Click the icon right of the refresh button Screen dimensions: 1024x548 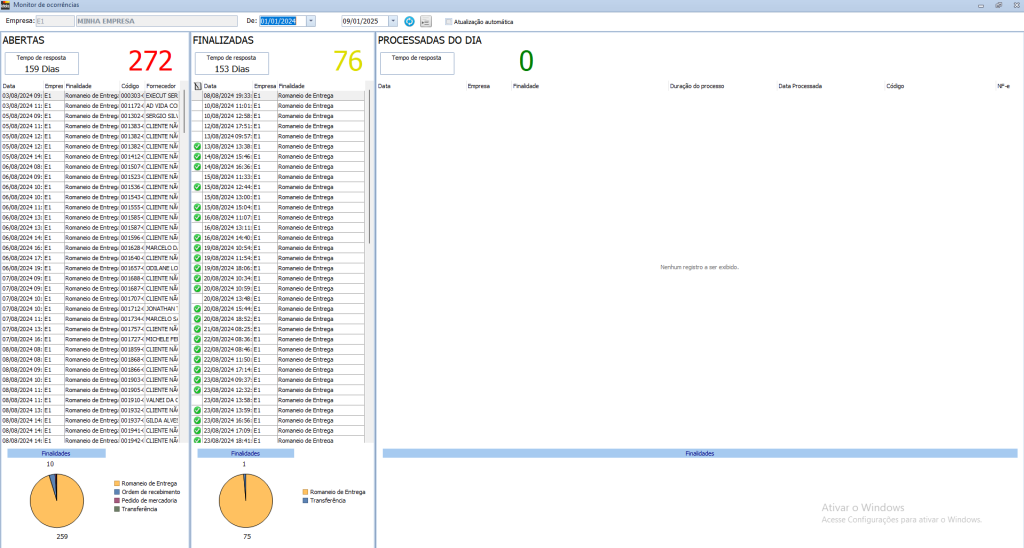coord(425,21)
